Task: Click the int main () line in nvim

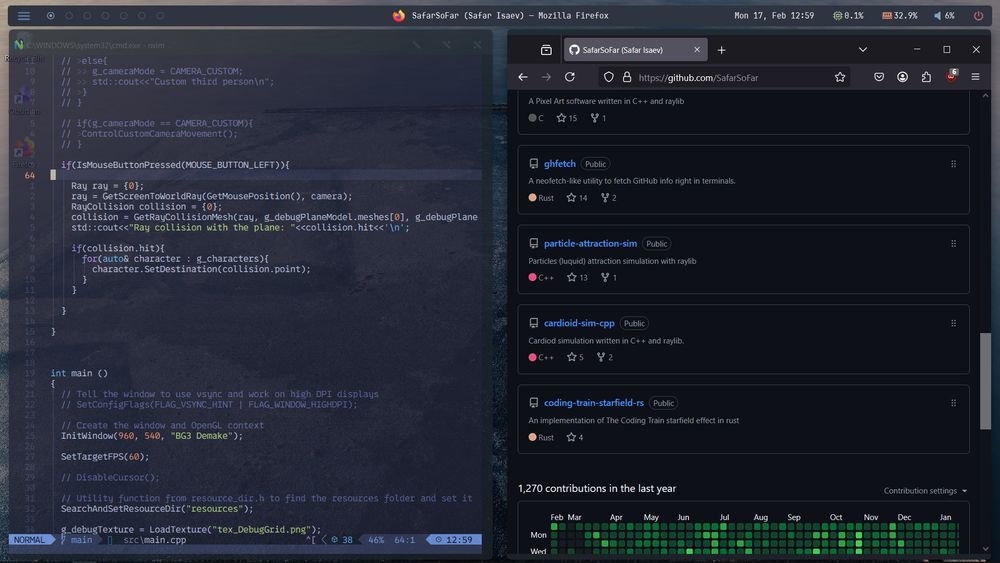Action: [79, 373]
